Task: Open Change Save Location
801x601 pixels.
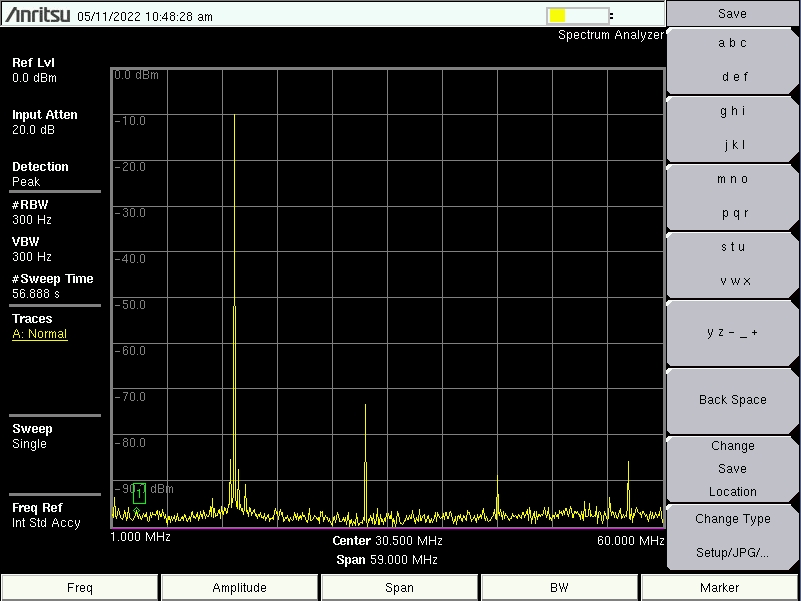Action: (x=733, y=468)
